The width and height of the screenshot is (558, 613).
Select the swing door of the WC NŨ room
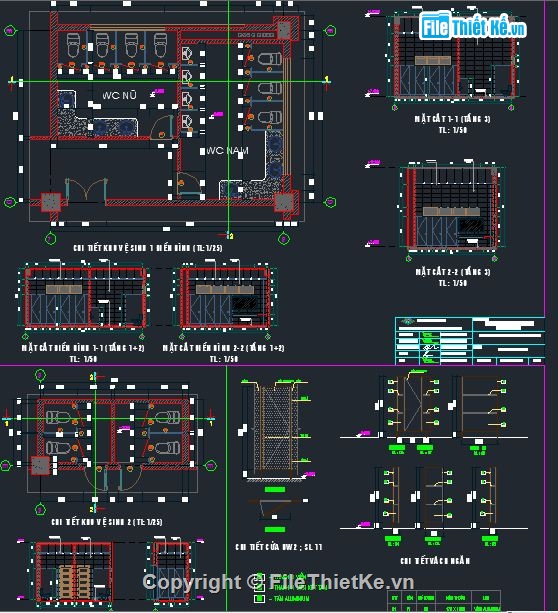[x=161, y=127]
